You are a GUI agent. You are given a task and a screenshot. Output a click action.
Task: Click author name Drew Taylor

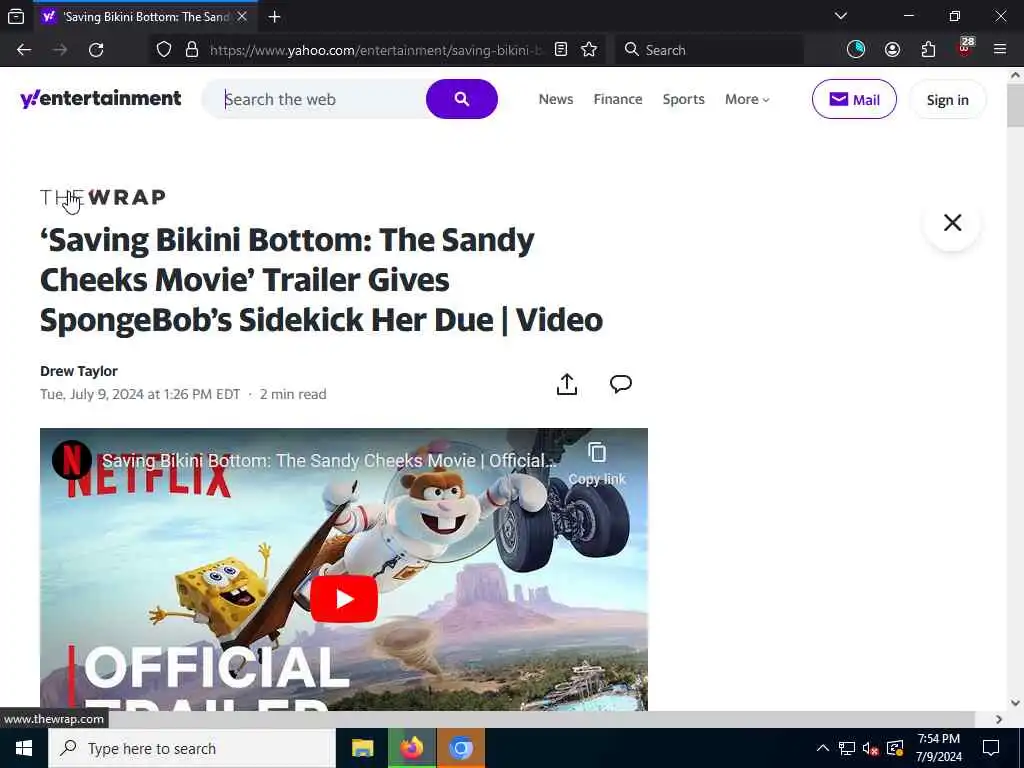point(79,371)
